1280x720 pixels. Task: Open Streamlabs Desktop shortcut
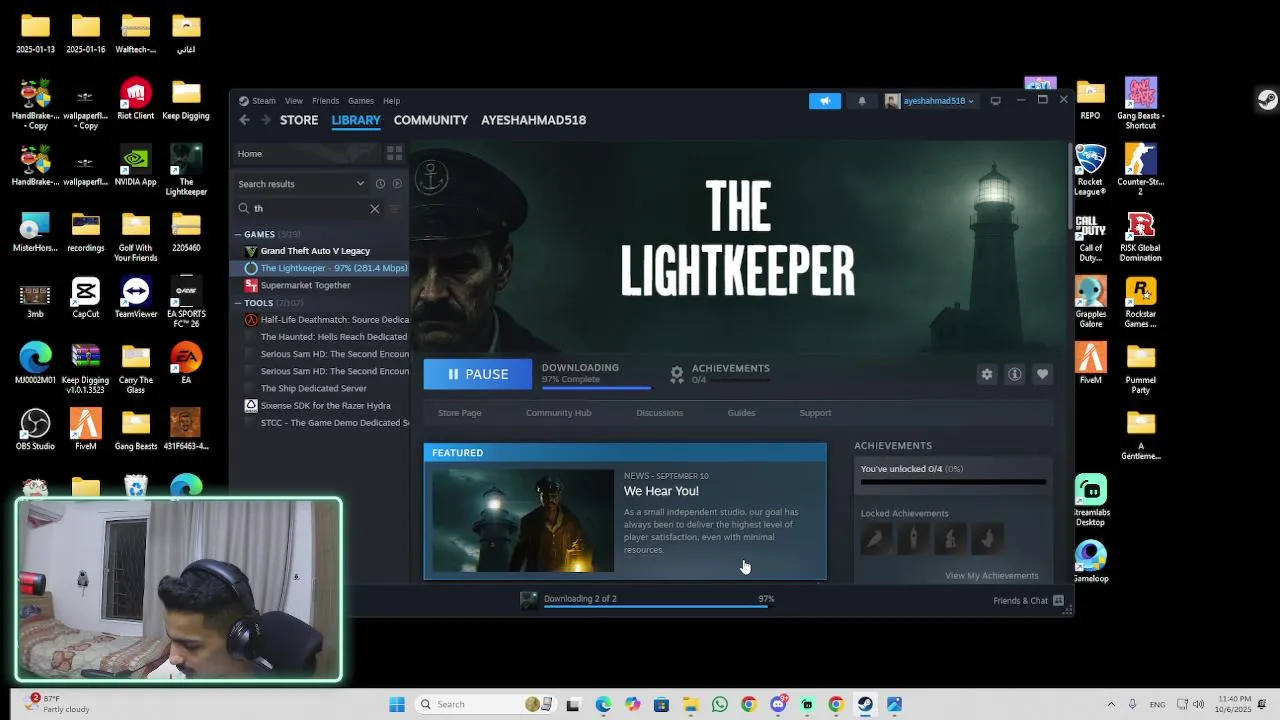(x=1090, y=501)
